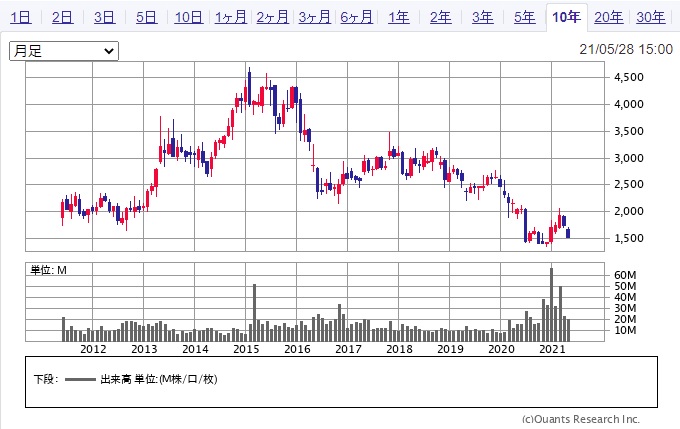Click the 20M volume axis label
Viewport: 680px width, 429px height.
point(625,319)
